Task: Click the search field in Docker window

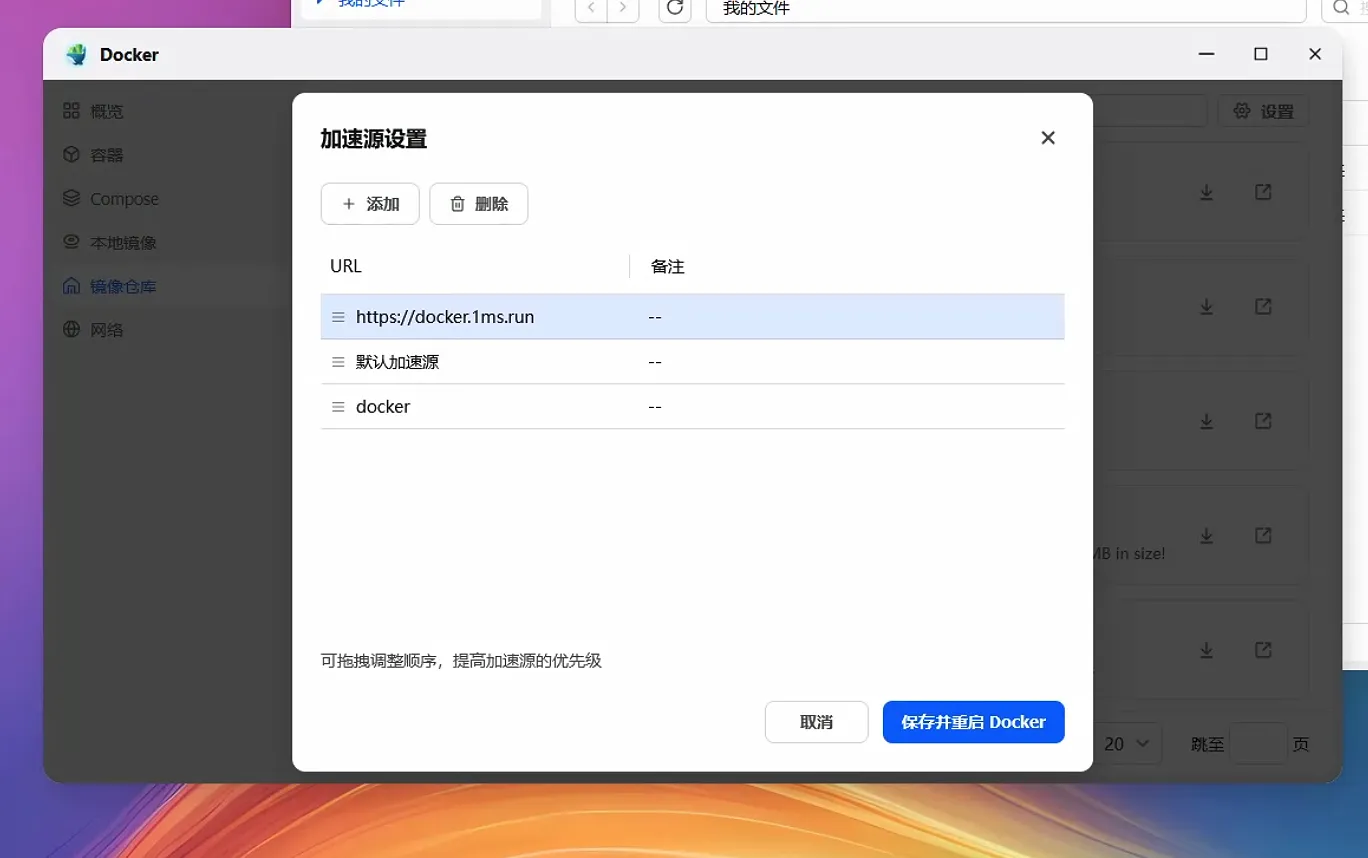Action: point(1150,111)
